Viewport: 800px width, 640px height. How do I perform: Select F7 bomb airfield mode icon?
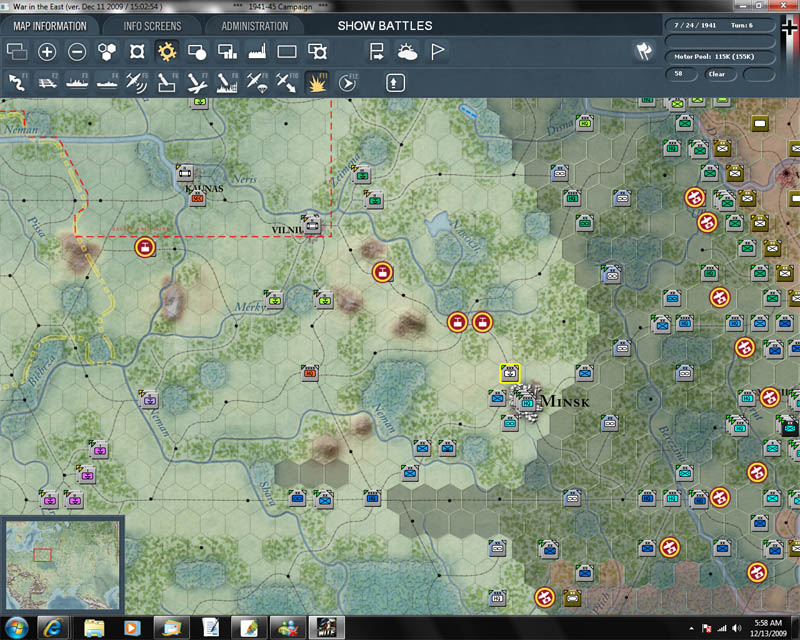pos(197,83)
